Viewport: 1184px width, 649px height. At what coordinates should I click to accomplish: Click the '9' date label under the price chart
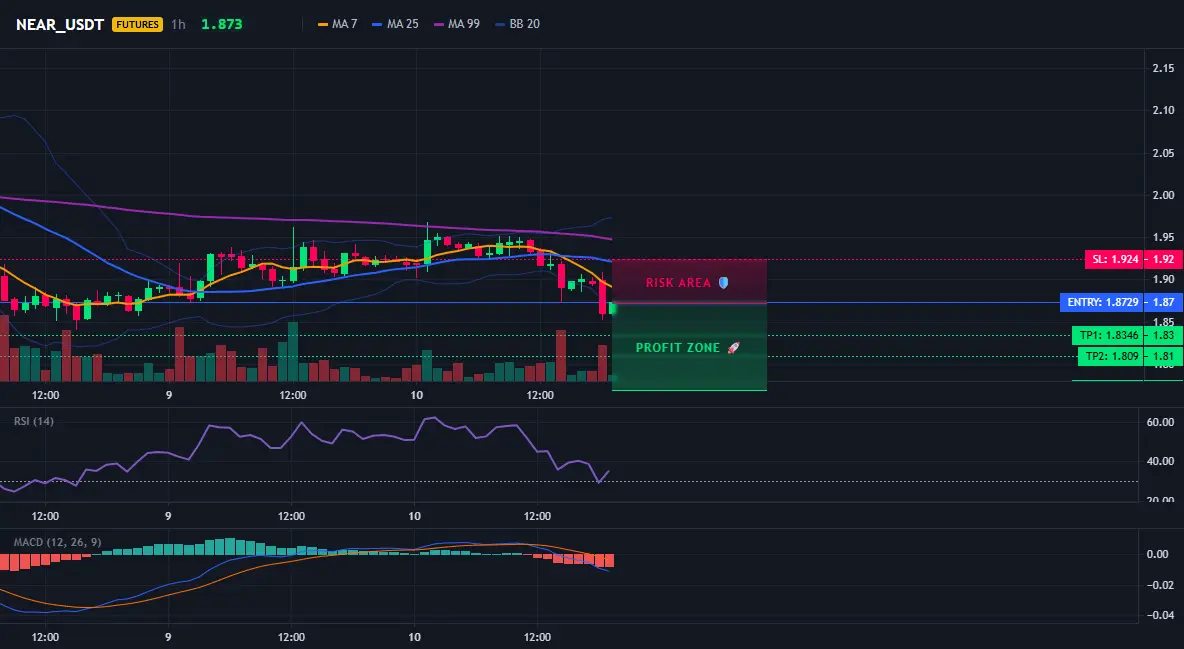(x=168, y=395)
